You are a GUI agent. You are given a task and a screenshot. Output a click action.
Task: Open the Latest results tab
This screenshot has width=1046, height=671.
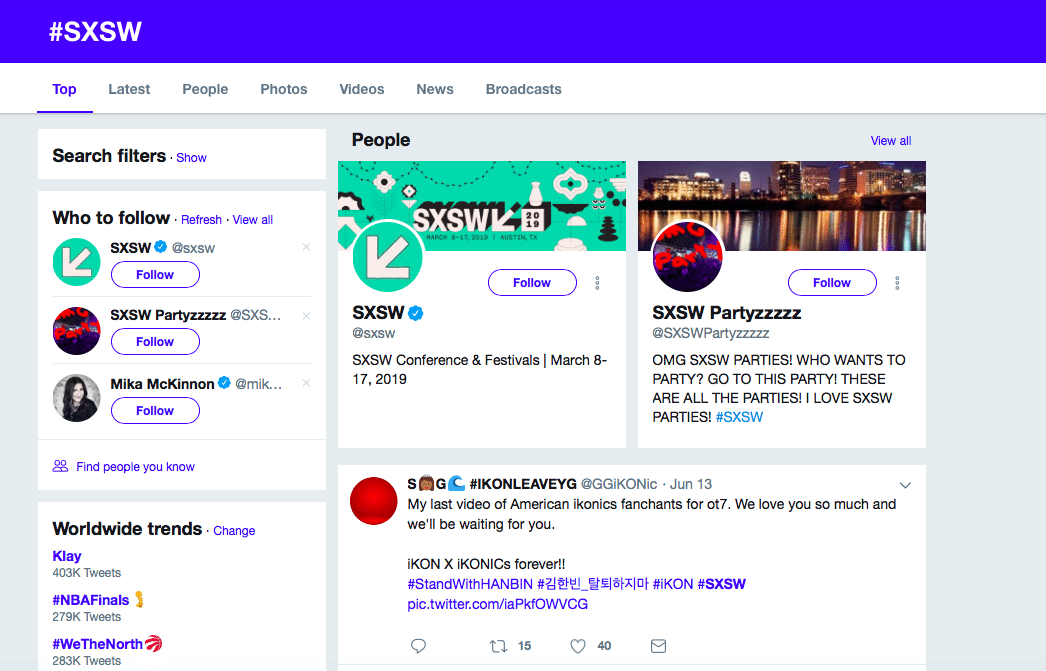[129, 89]
